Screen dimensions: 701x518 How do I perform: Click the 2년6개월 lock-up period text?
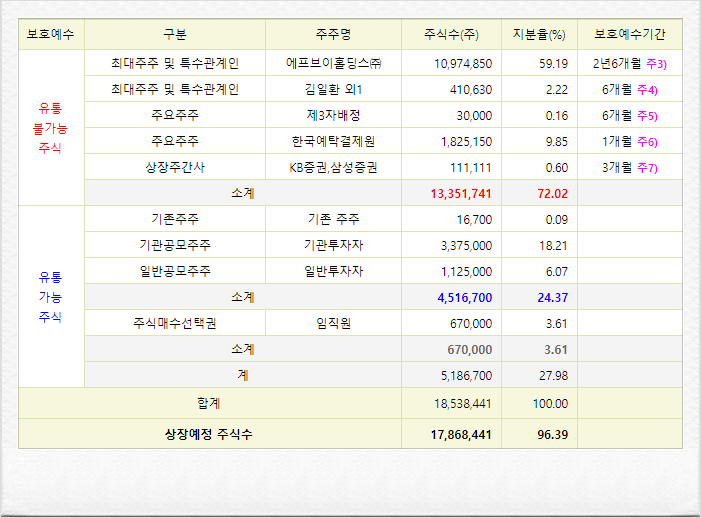(x=617, y=63)
